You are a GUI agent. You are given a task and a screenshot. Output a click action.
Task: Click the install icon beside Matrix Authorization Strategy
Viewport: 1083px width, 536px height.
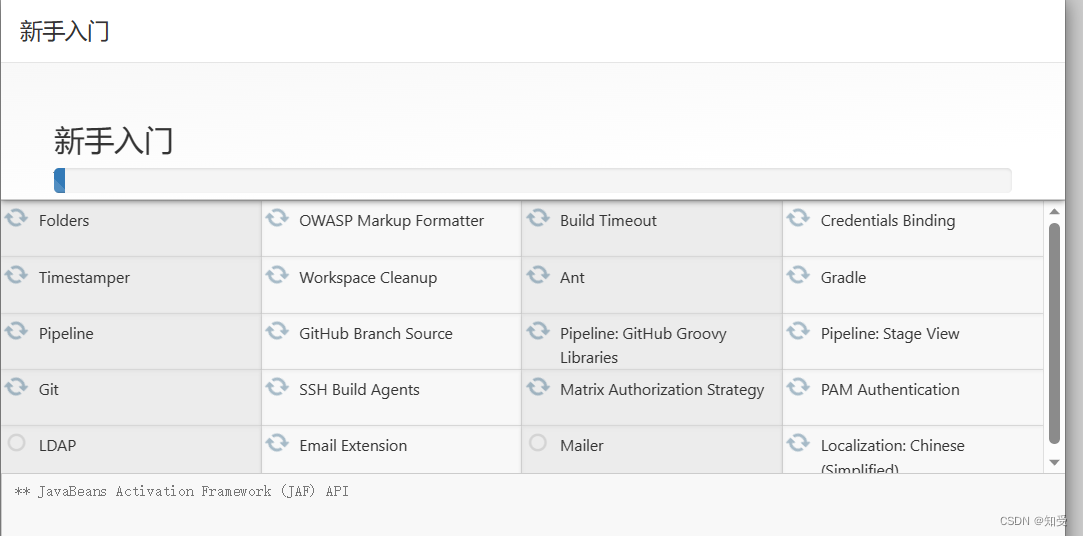pos(538,387)
